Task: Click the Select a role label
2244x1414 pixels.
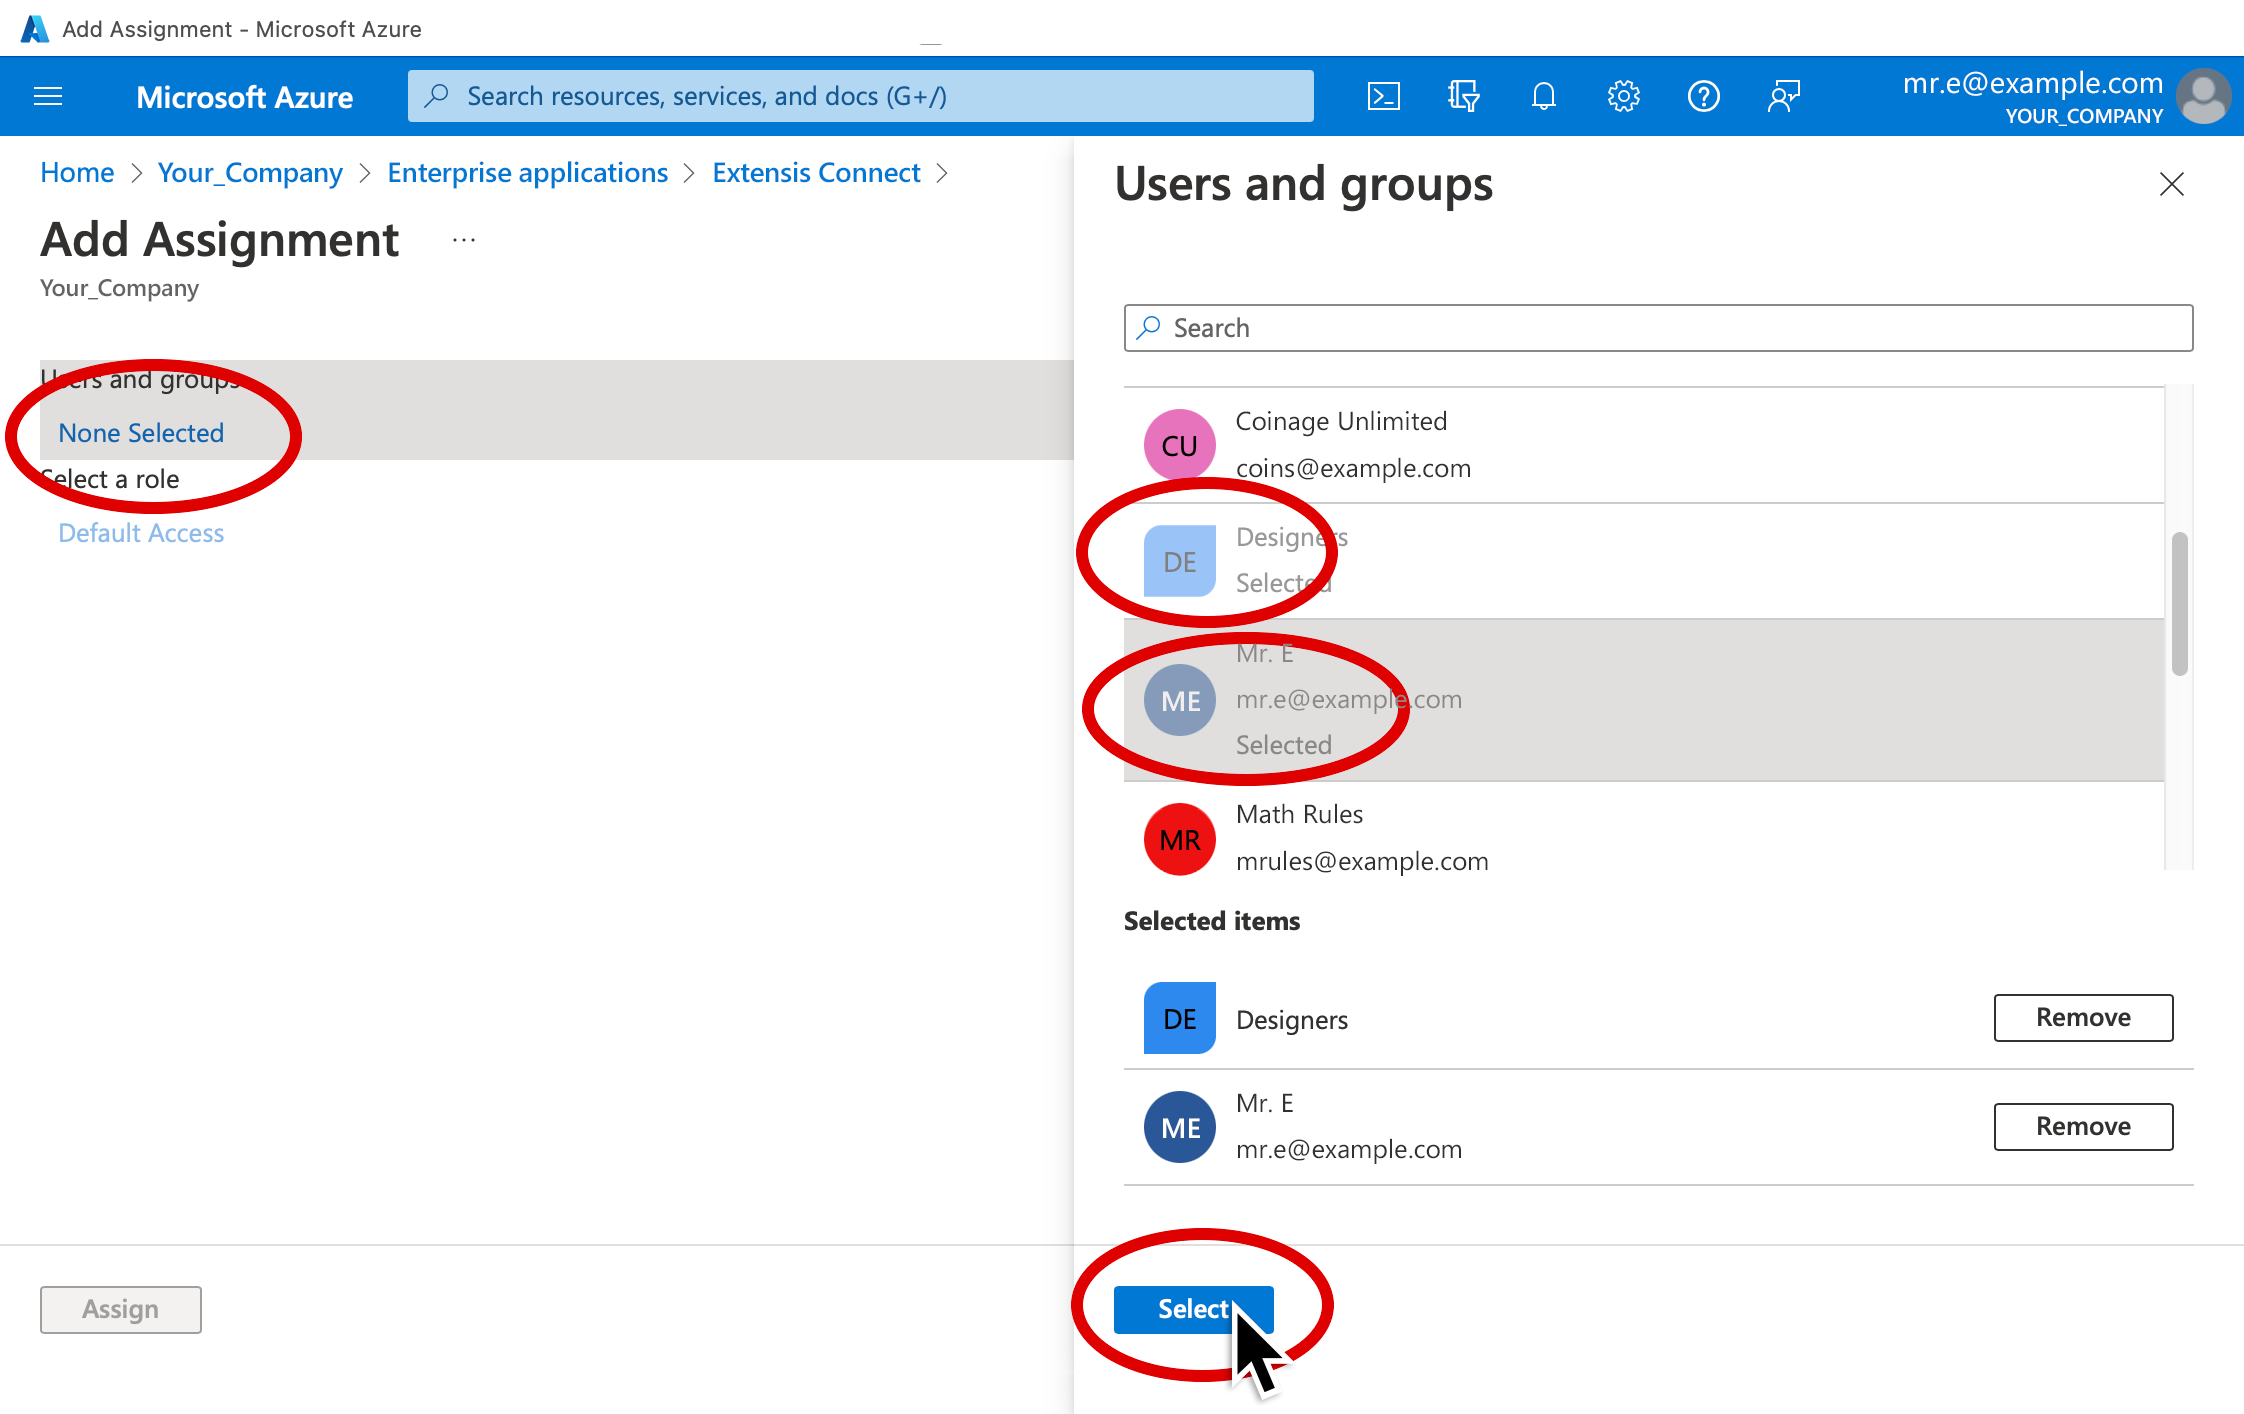Action: coord(110,479)
